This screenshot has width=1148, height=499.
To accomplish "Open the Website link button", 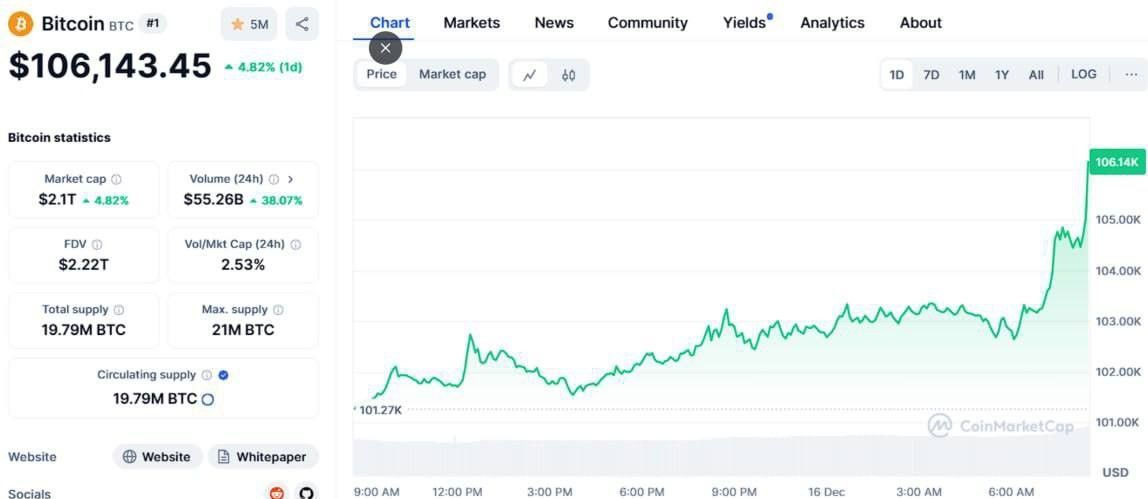I will click(157, 457).
